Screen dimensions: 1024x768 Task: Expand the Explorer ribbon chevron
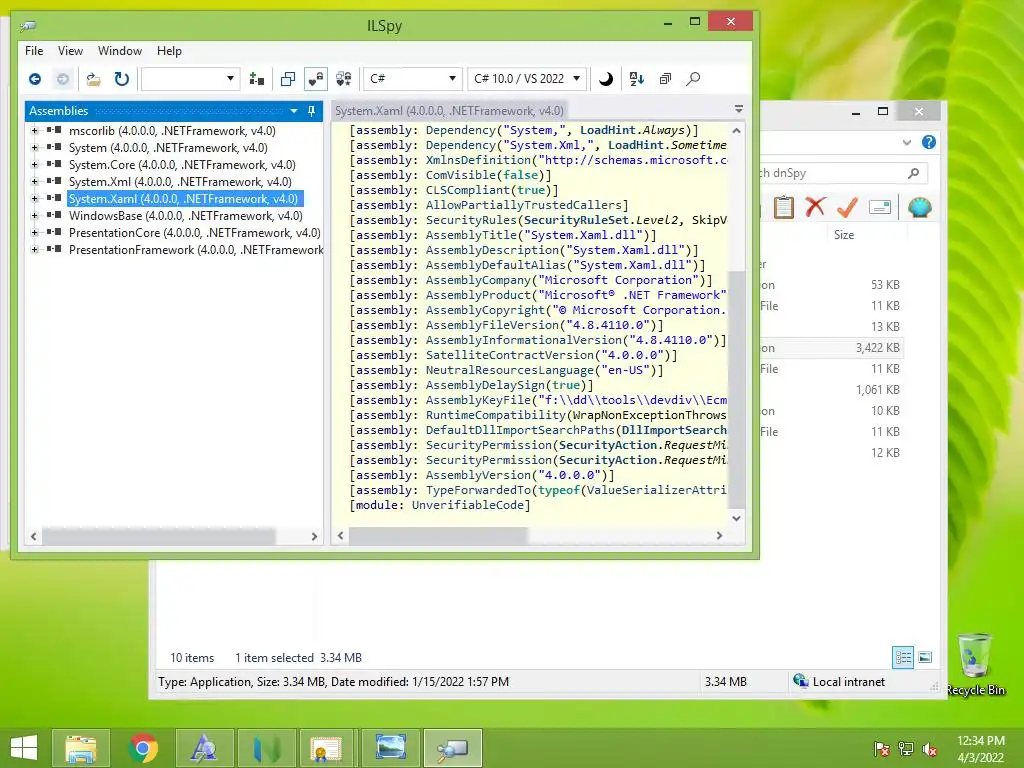click(906, 142)
